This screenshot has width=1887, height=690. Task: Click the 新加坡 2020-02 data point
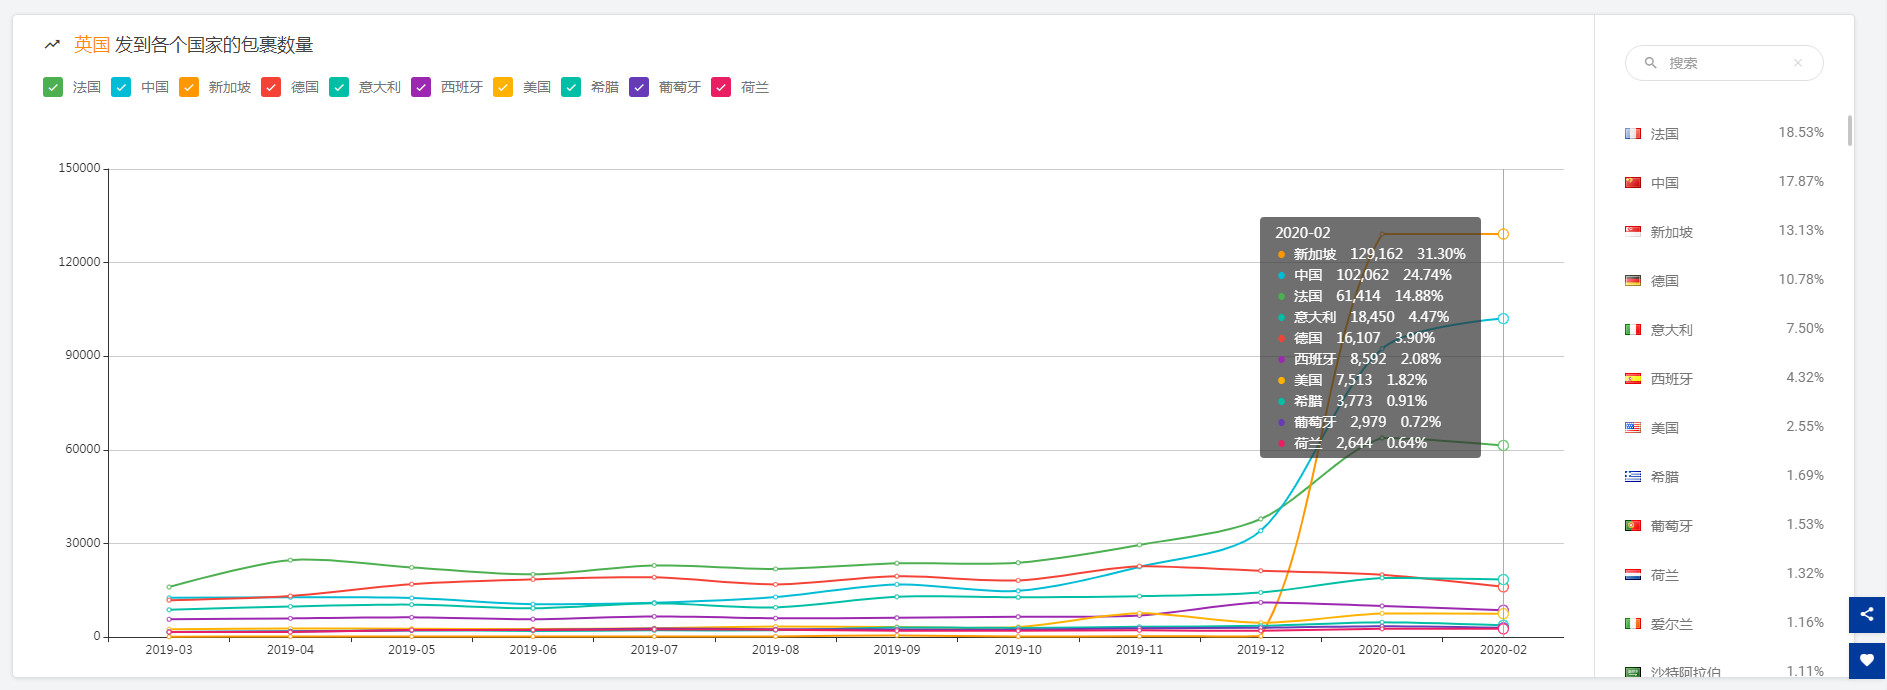(x=1502, y=234)
